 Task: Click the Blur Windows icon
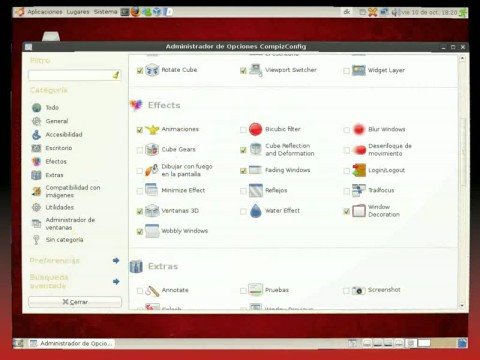[359, 129]
